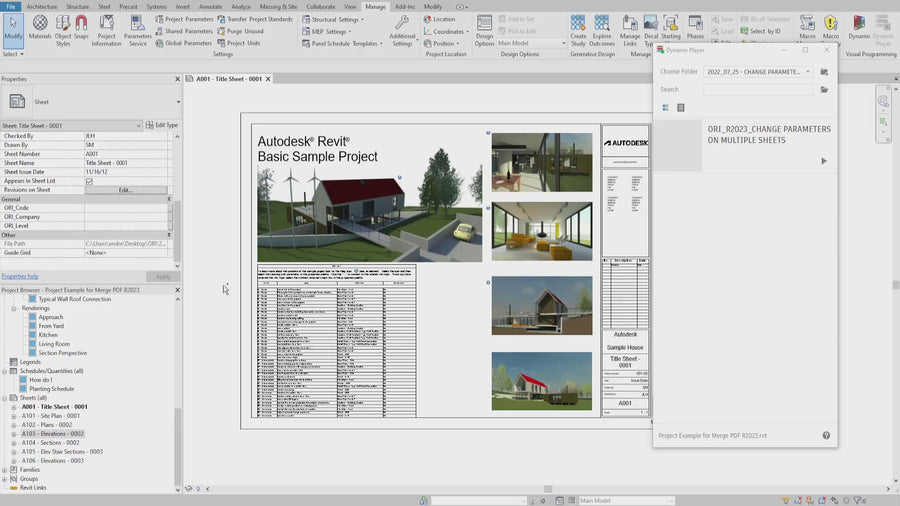Open Macro Security

pos(831,28)
